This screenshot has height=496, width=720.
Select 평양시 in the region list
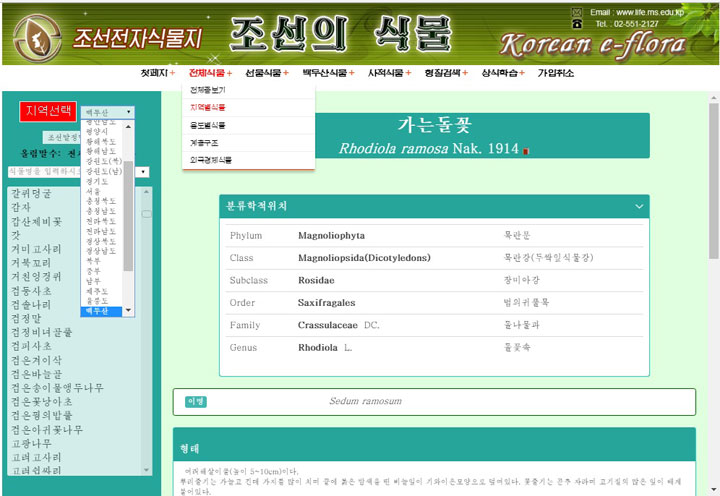[x=97, y=131]
